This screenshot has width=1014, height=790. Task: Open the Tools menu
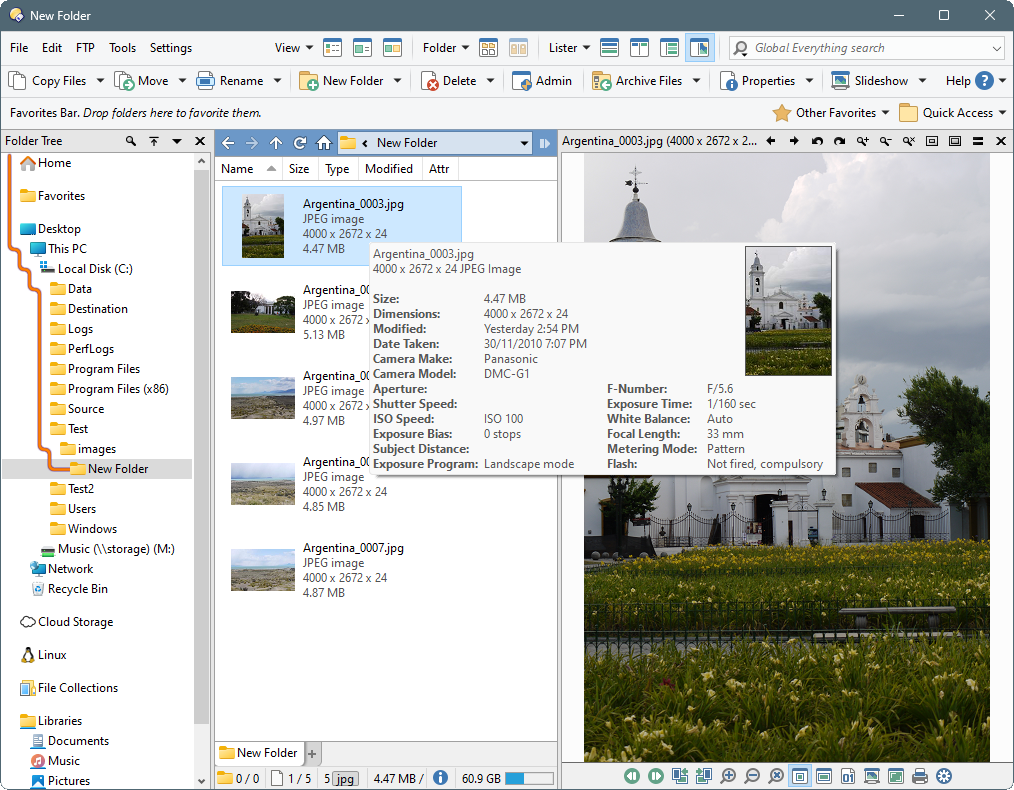tap(122, 48)
